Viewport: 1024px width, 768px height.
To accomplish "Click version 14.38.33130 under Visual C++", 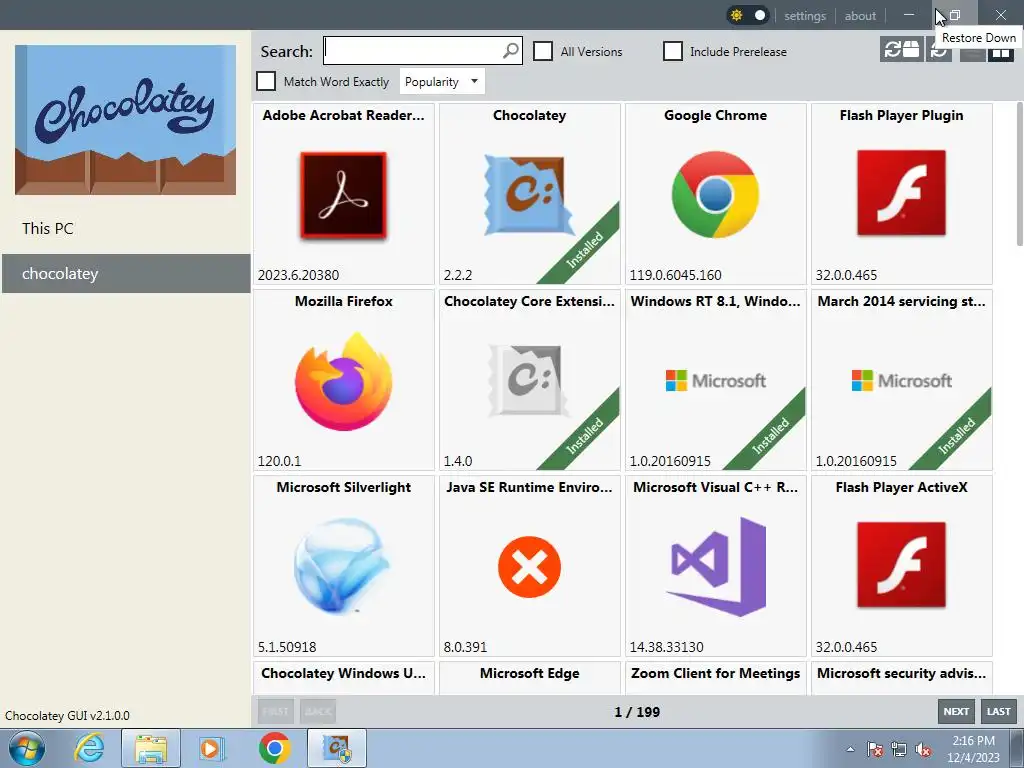I will pyautogui.click(x=666, y=647).
